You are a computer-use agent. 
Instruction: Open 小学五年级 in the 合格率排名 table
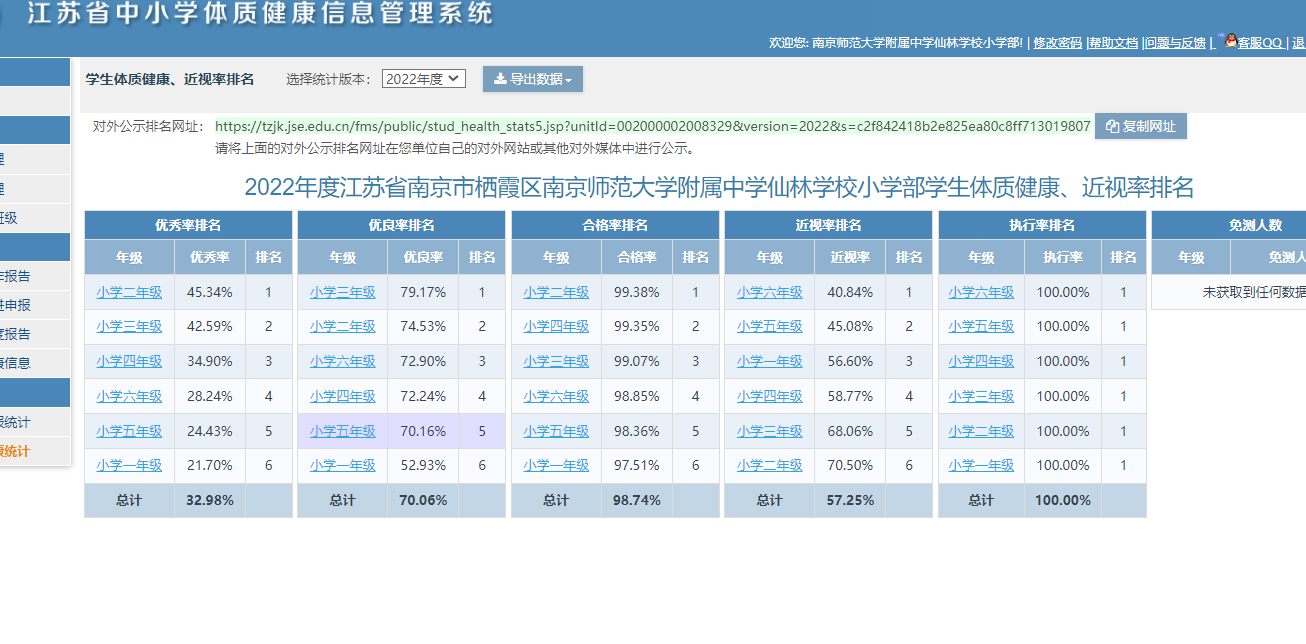tap(556, 431)
